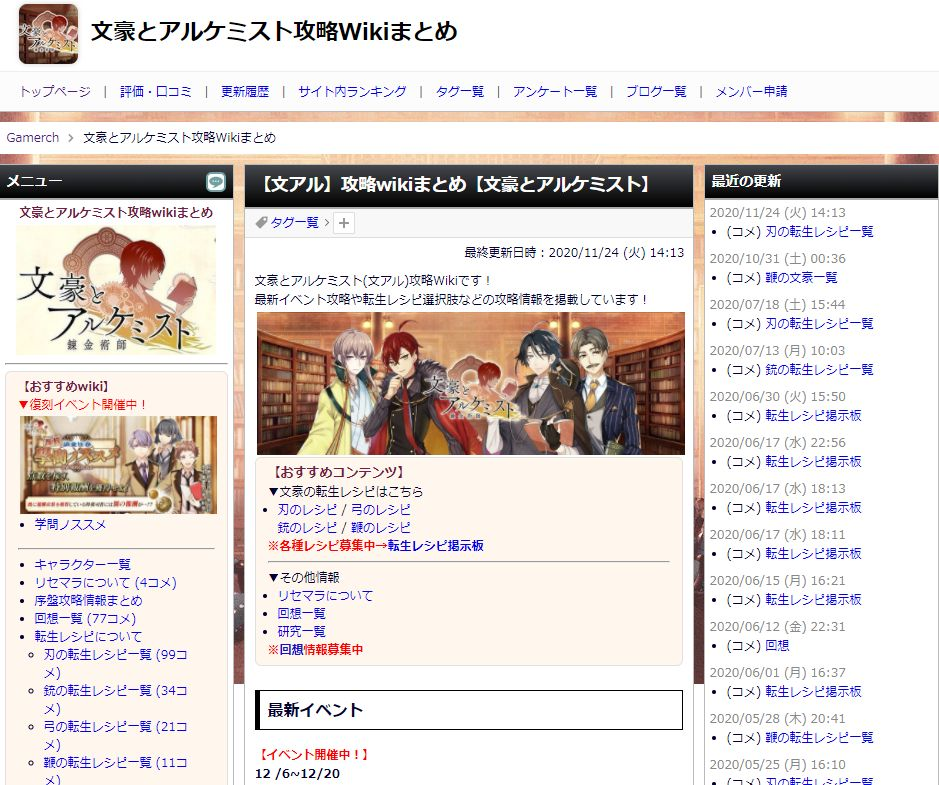
Task: Click the 文豪とアルケミスト sidebar logo image
Action: point(116,290)
